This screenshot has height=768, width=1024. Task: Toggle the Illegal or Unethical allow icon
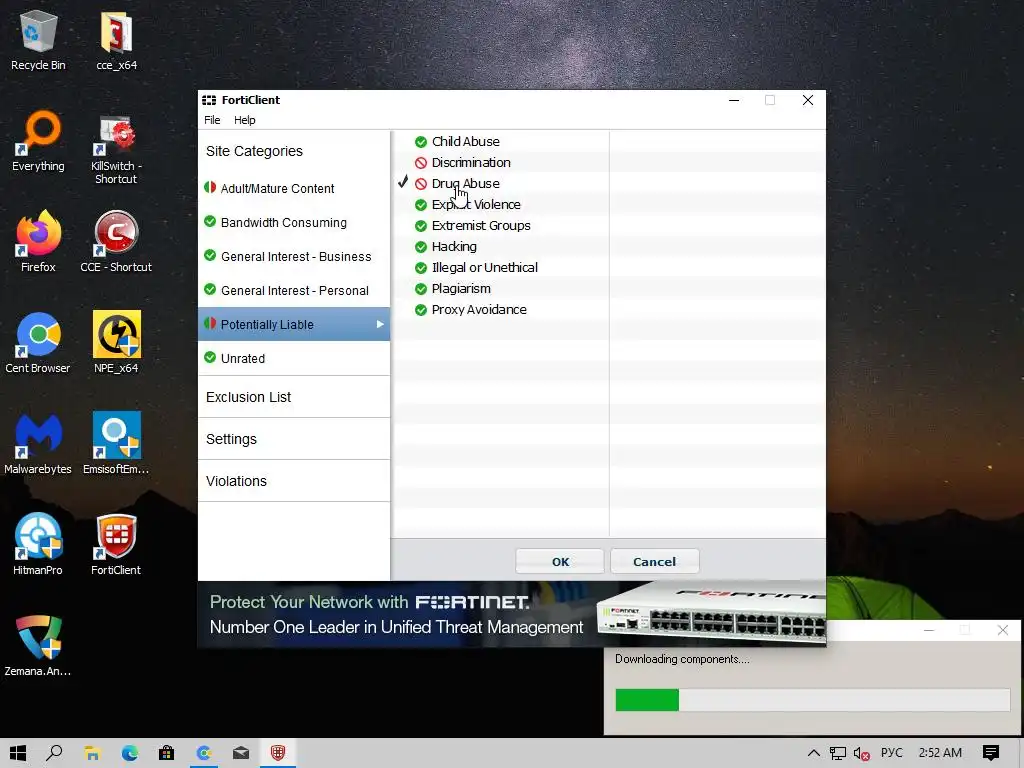point(421,268)
